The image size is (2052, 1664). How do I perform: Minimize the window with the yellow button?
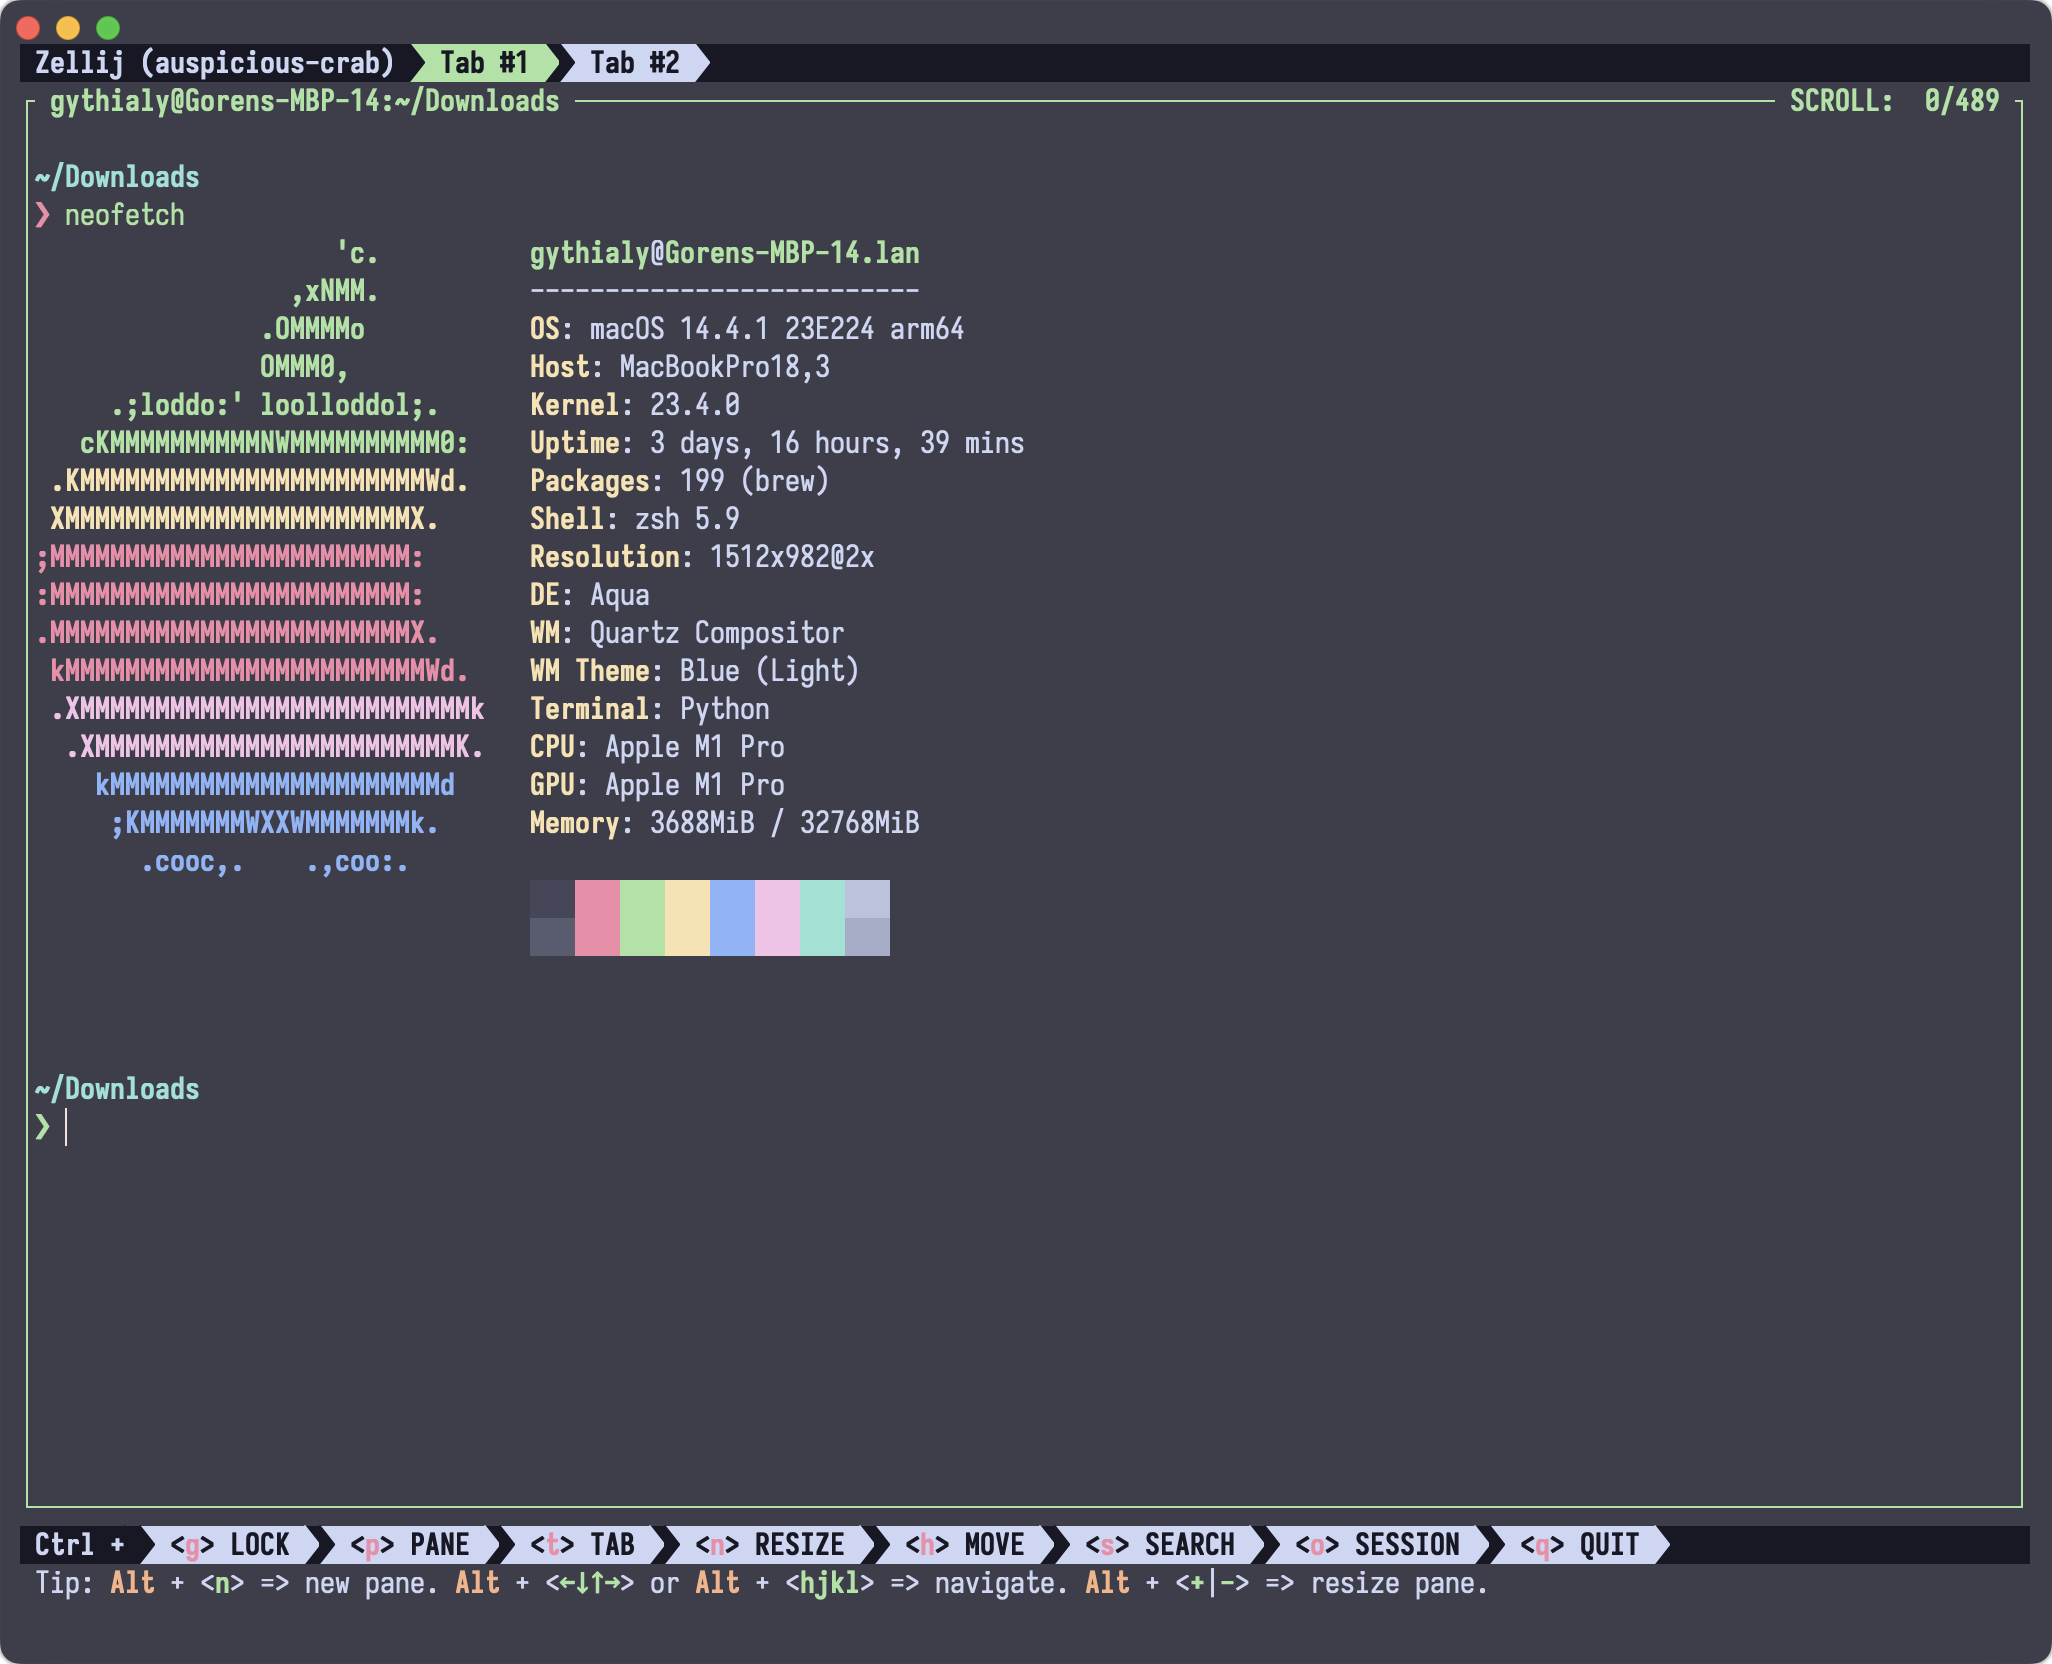click(x=68, y=27)
